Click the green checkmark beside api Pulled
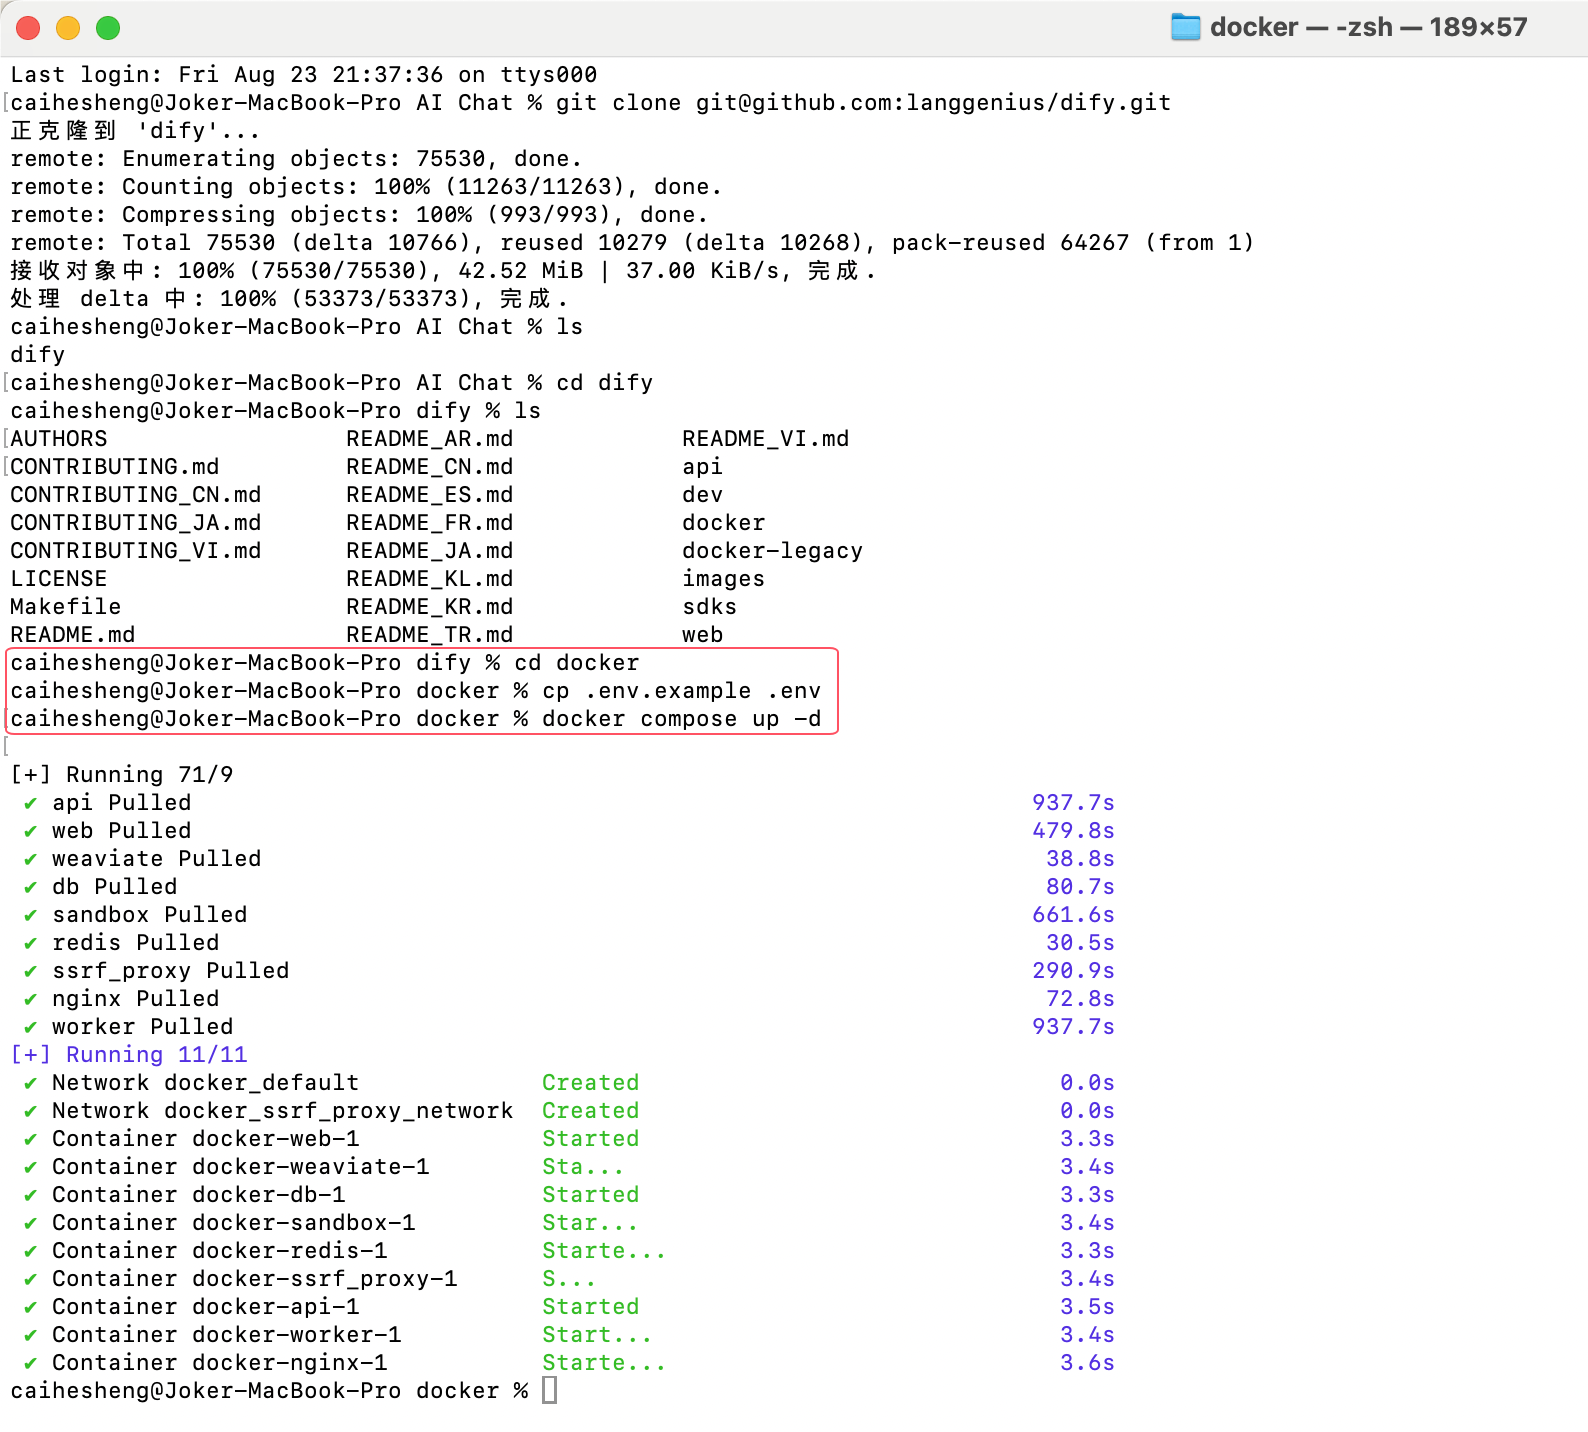 pos(31,803)
